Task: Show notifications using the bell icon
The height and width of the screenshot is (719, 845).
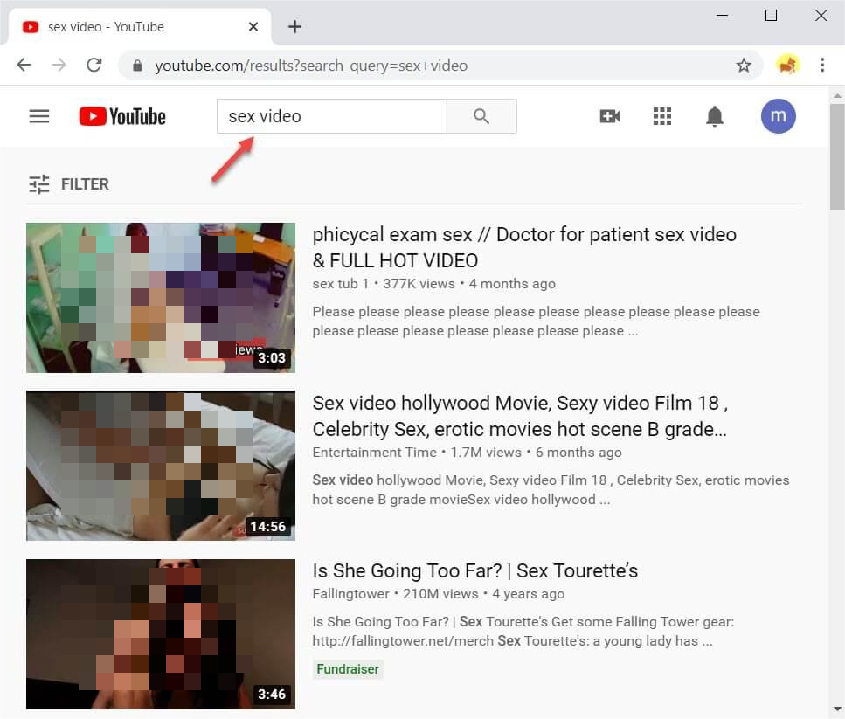Action: point(714,117)
